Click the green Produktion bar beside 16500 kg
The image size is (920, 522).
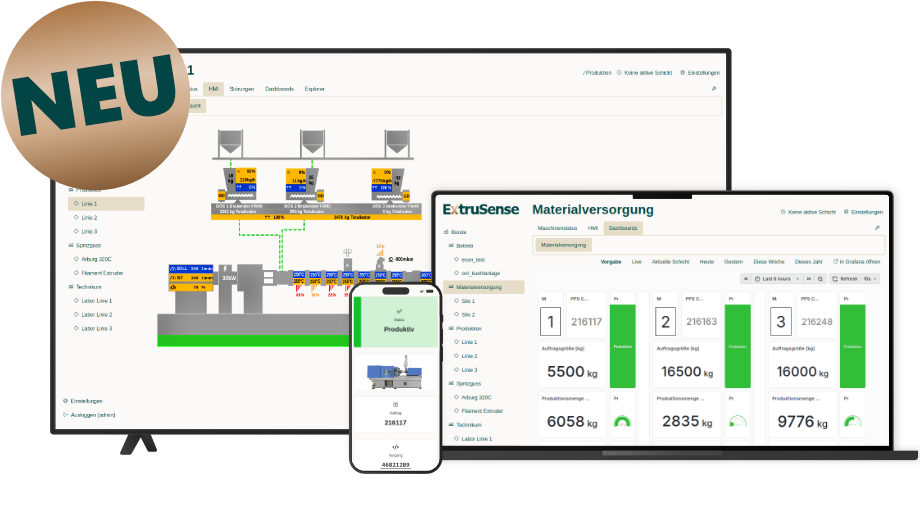point(738,346)
